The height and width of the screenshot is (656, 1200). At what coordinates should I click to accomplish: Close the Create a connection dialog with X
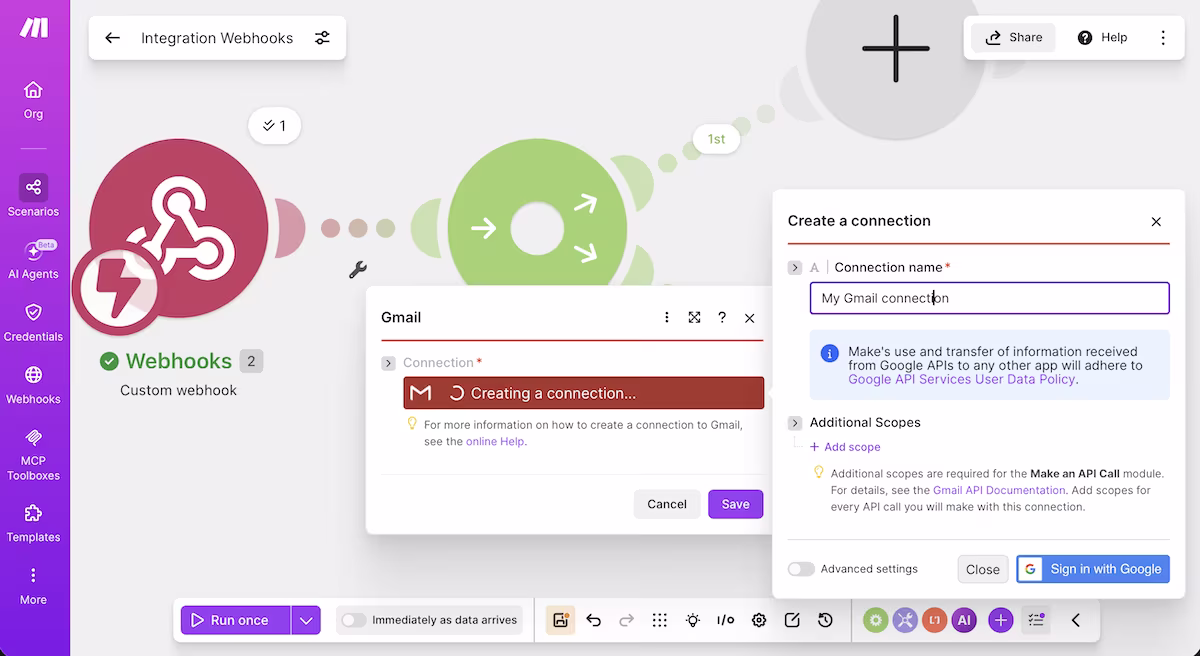(x=1156, y=222)
